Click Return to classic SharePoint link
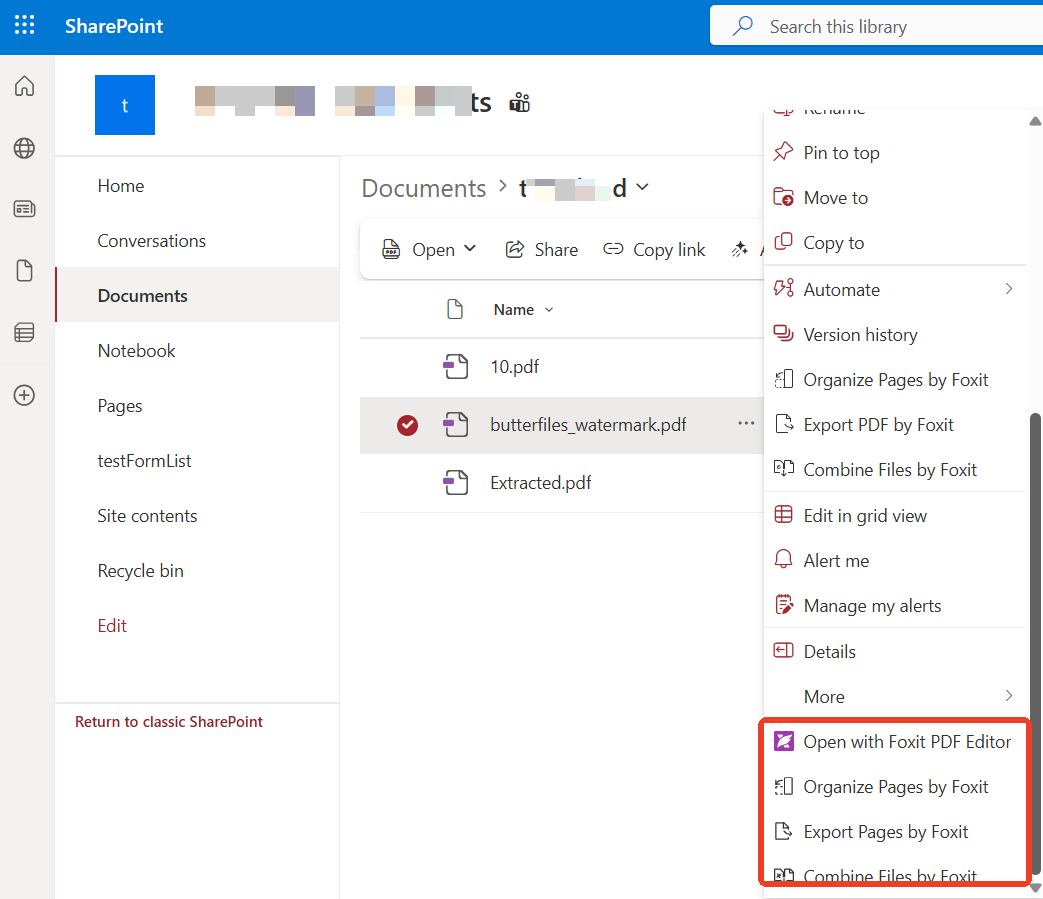Screen dimensions: 1043x899 click(x=169, y=721)
